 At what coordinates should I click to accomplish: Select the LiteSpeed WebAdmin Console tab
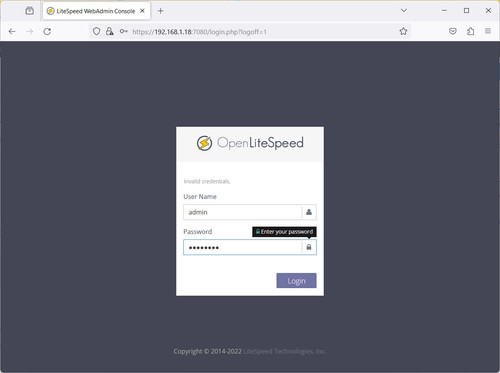97,11
